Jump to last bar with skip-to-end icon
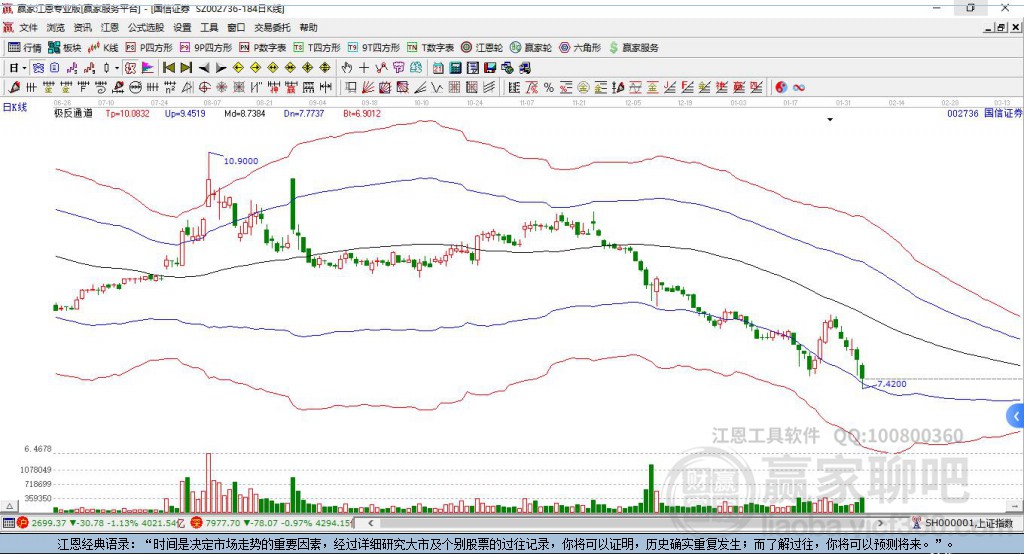Viewport: 1024px width, 554px height. pos(186,67)
